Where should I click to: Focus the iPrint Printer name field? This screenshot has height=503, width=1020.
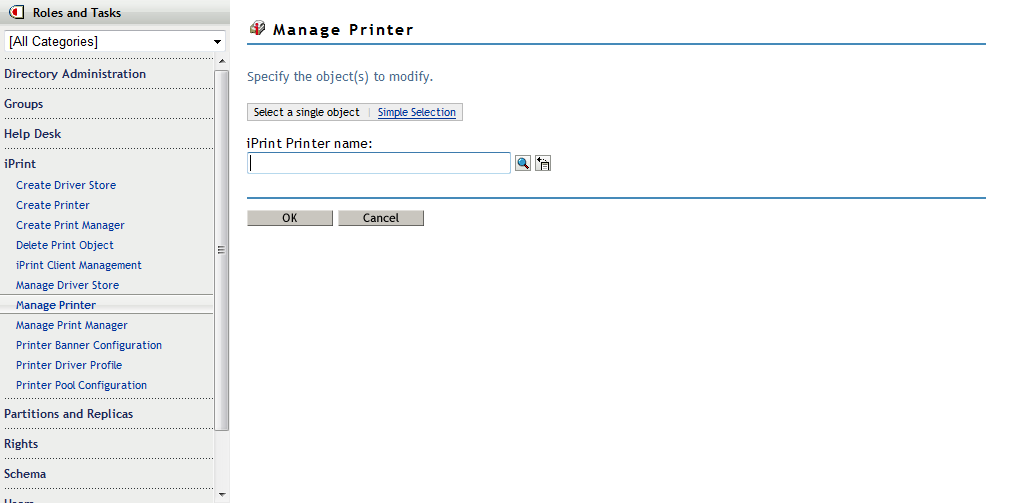click(x=379, y=163)
